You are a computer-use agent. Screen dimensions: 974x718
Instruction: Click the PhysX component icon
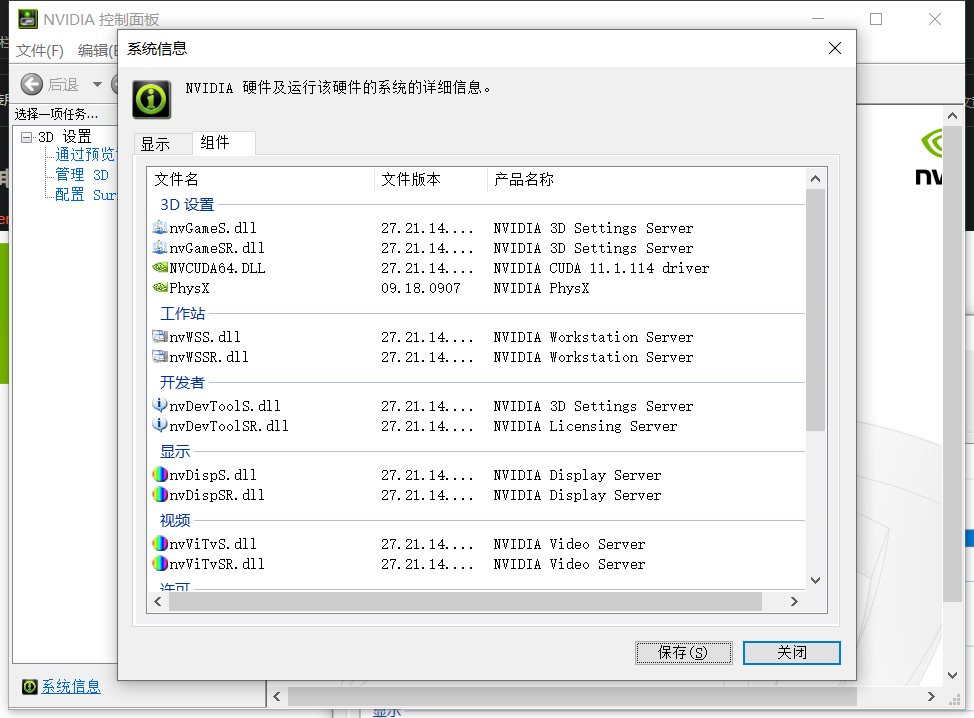160,288
